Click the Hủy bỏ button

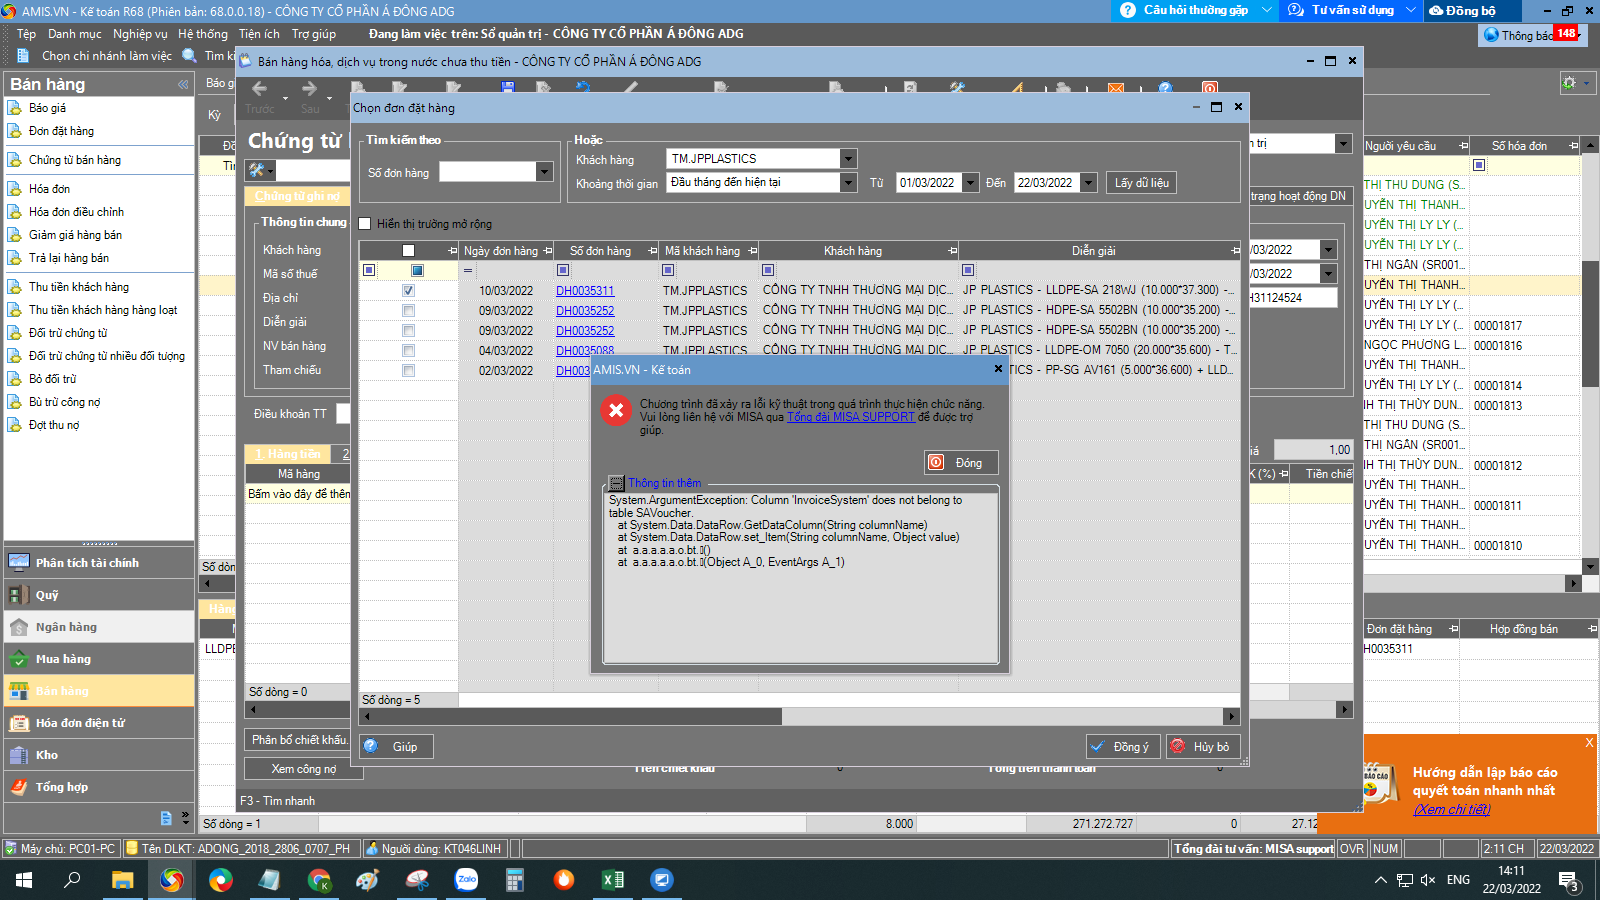[x=1203, y=747]
